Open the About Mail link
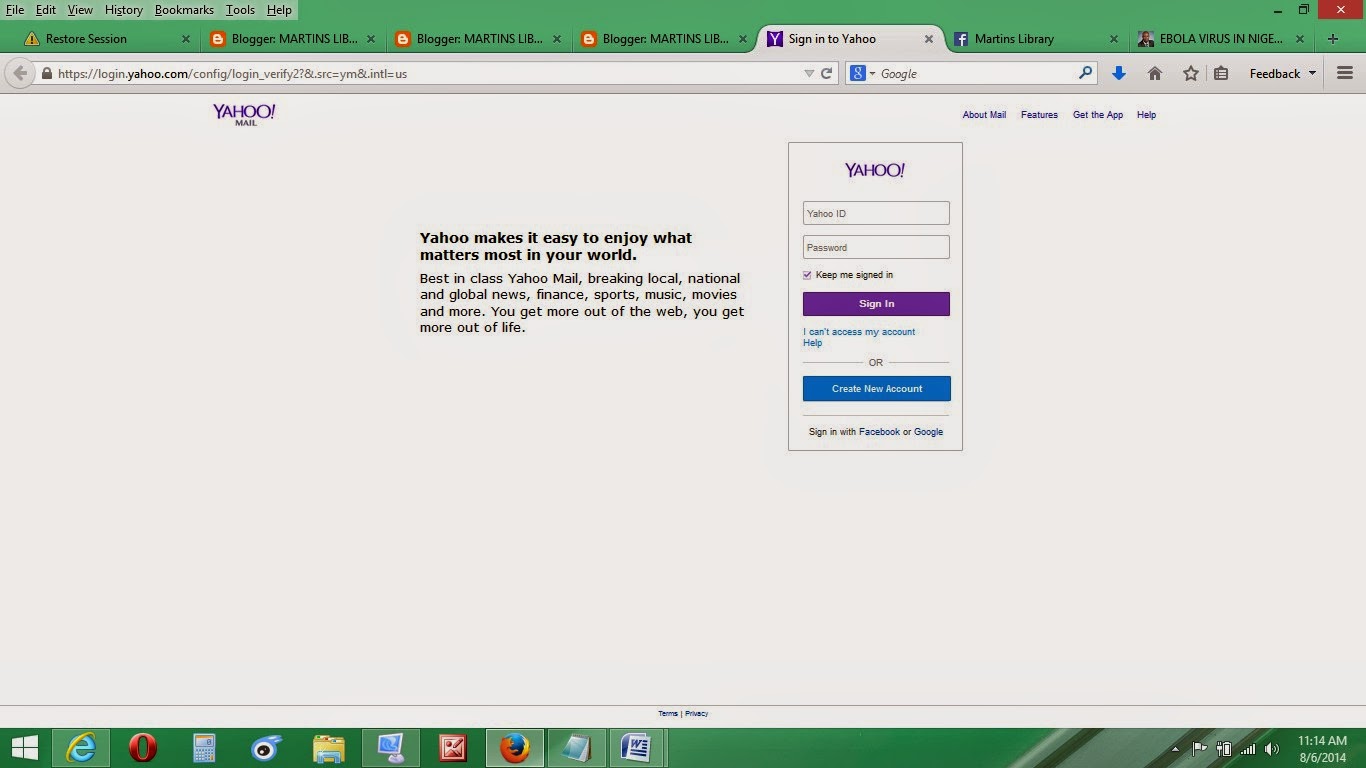Screen dimensions: 1366x768 (984, 115)
